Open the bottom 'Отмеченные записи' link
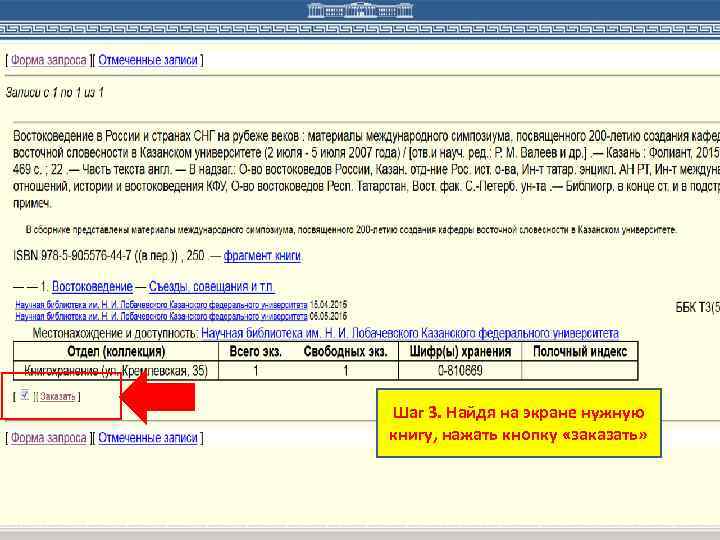The width and height of the screenshot is (720, 540). [x=148, y=438]
